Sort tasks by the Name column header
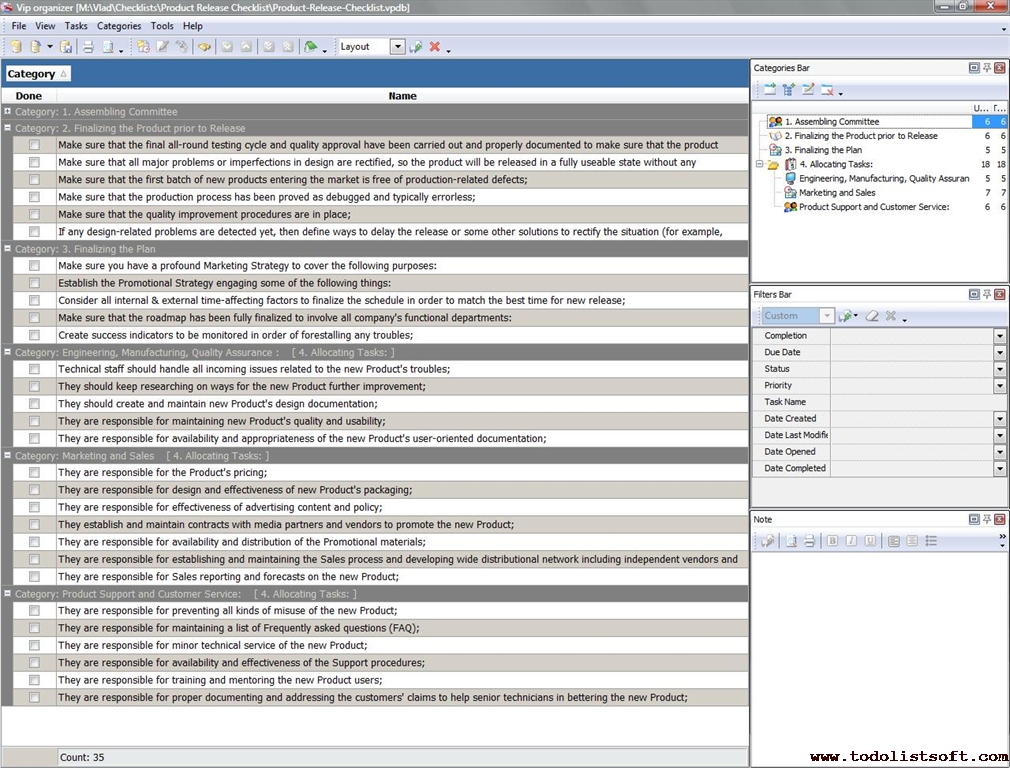 pos(402,96)
